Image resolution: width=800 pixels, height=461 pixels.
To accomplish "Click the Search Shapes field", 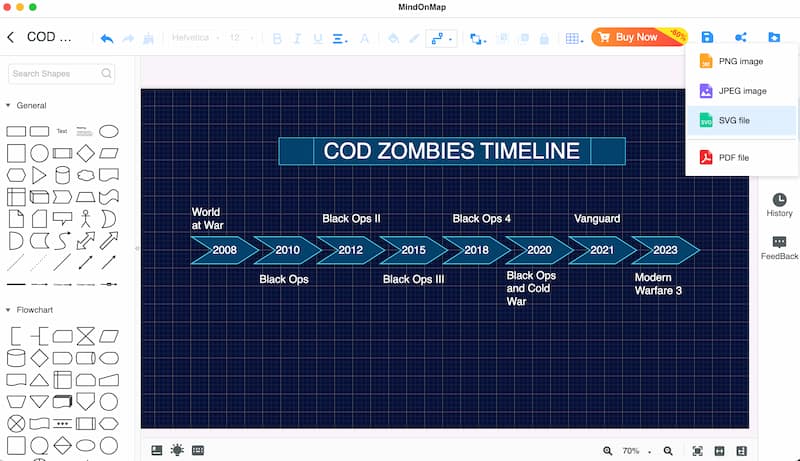I will click(61, 73).
